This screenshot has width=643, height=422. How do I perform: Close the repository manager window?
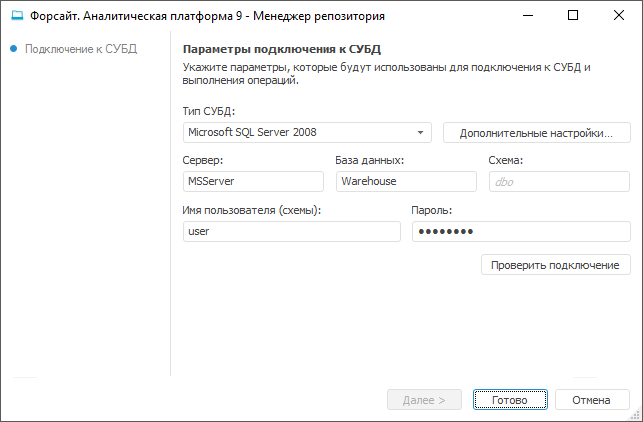619,16
